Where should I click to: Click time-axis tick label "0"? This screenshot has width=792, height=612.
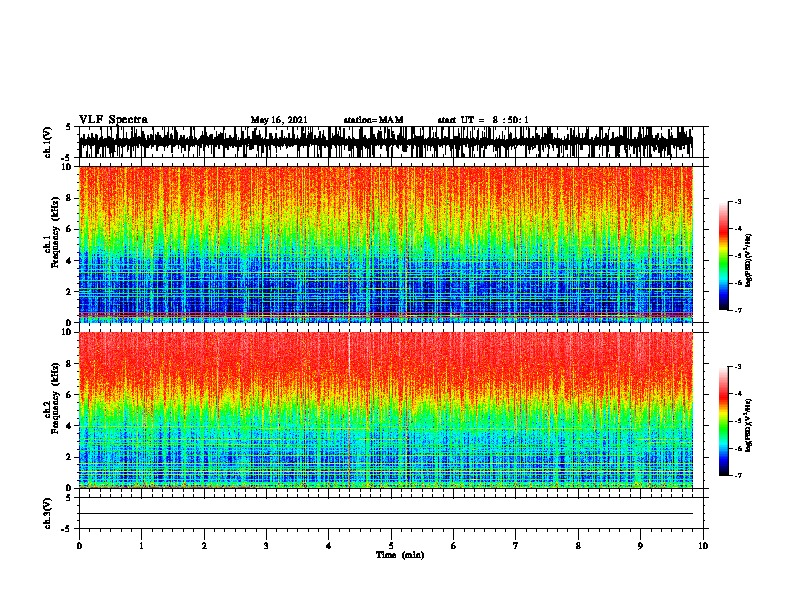(79, 546)
